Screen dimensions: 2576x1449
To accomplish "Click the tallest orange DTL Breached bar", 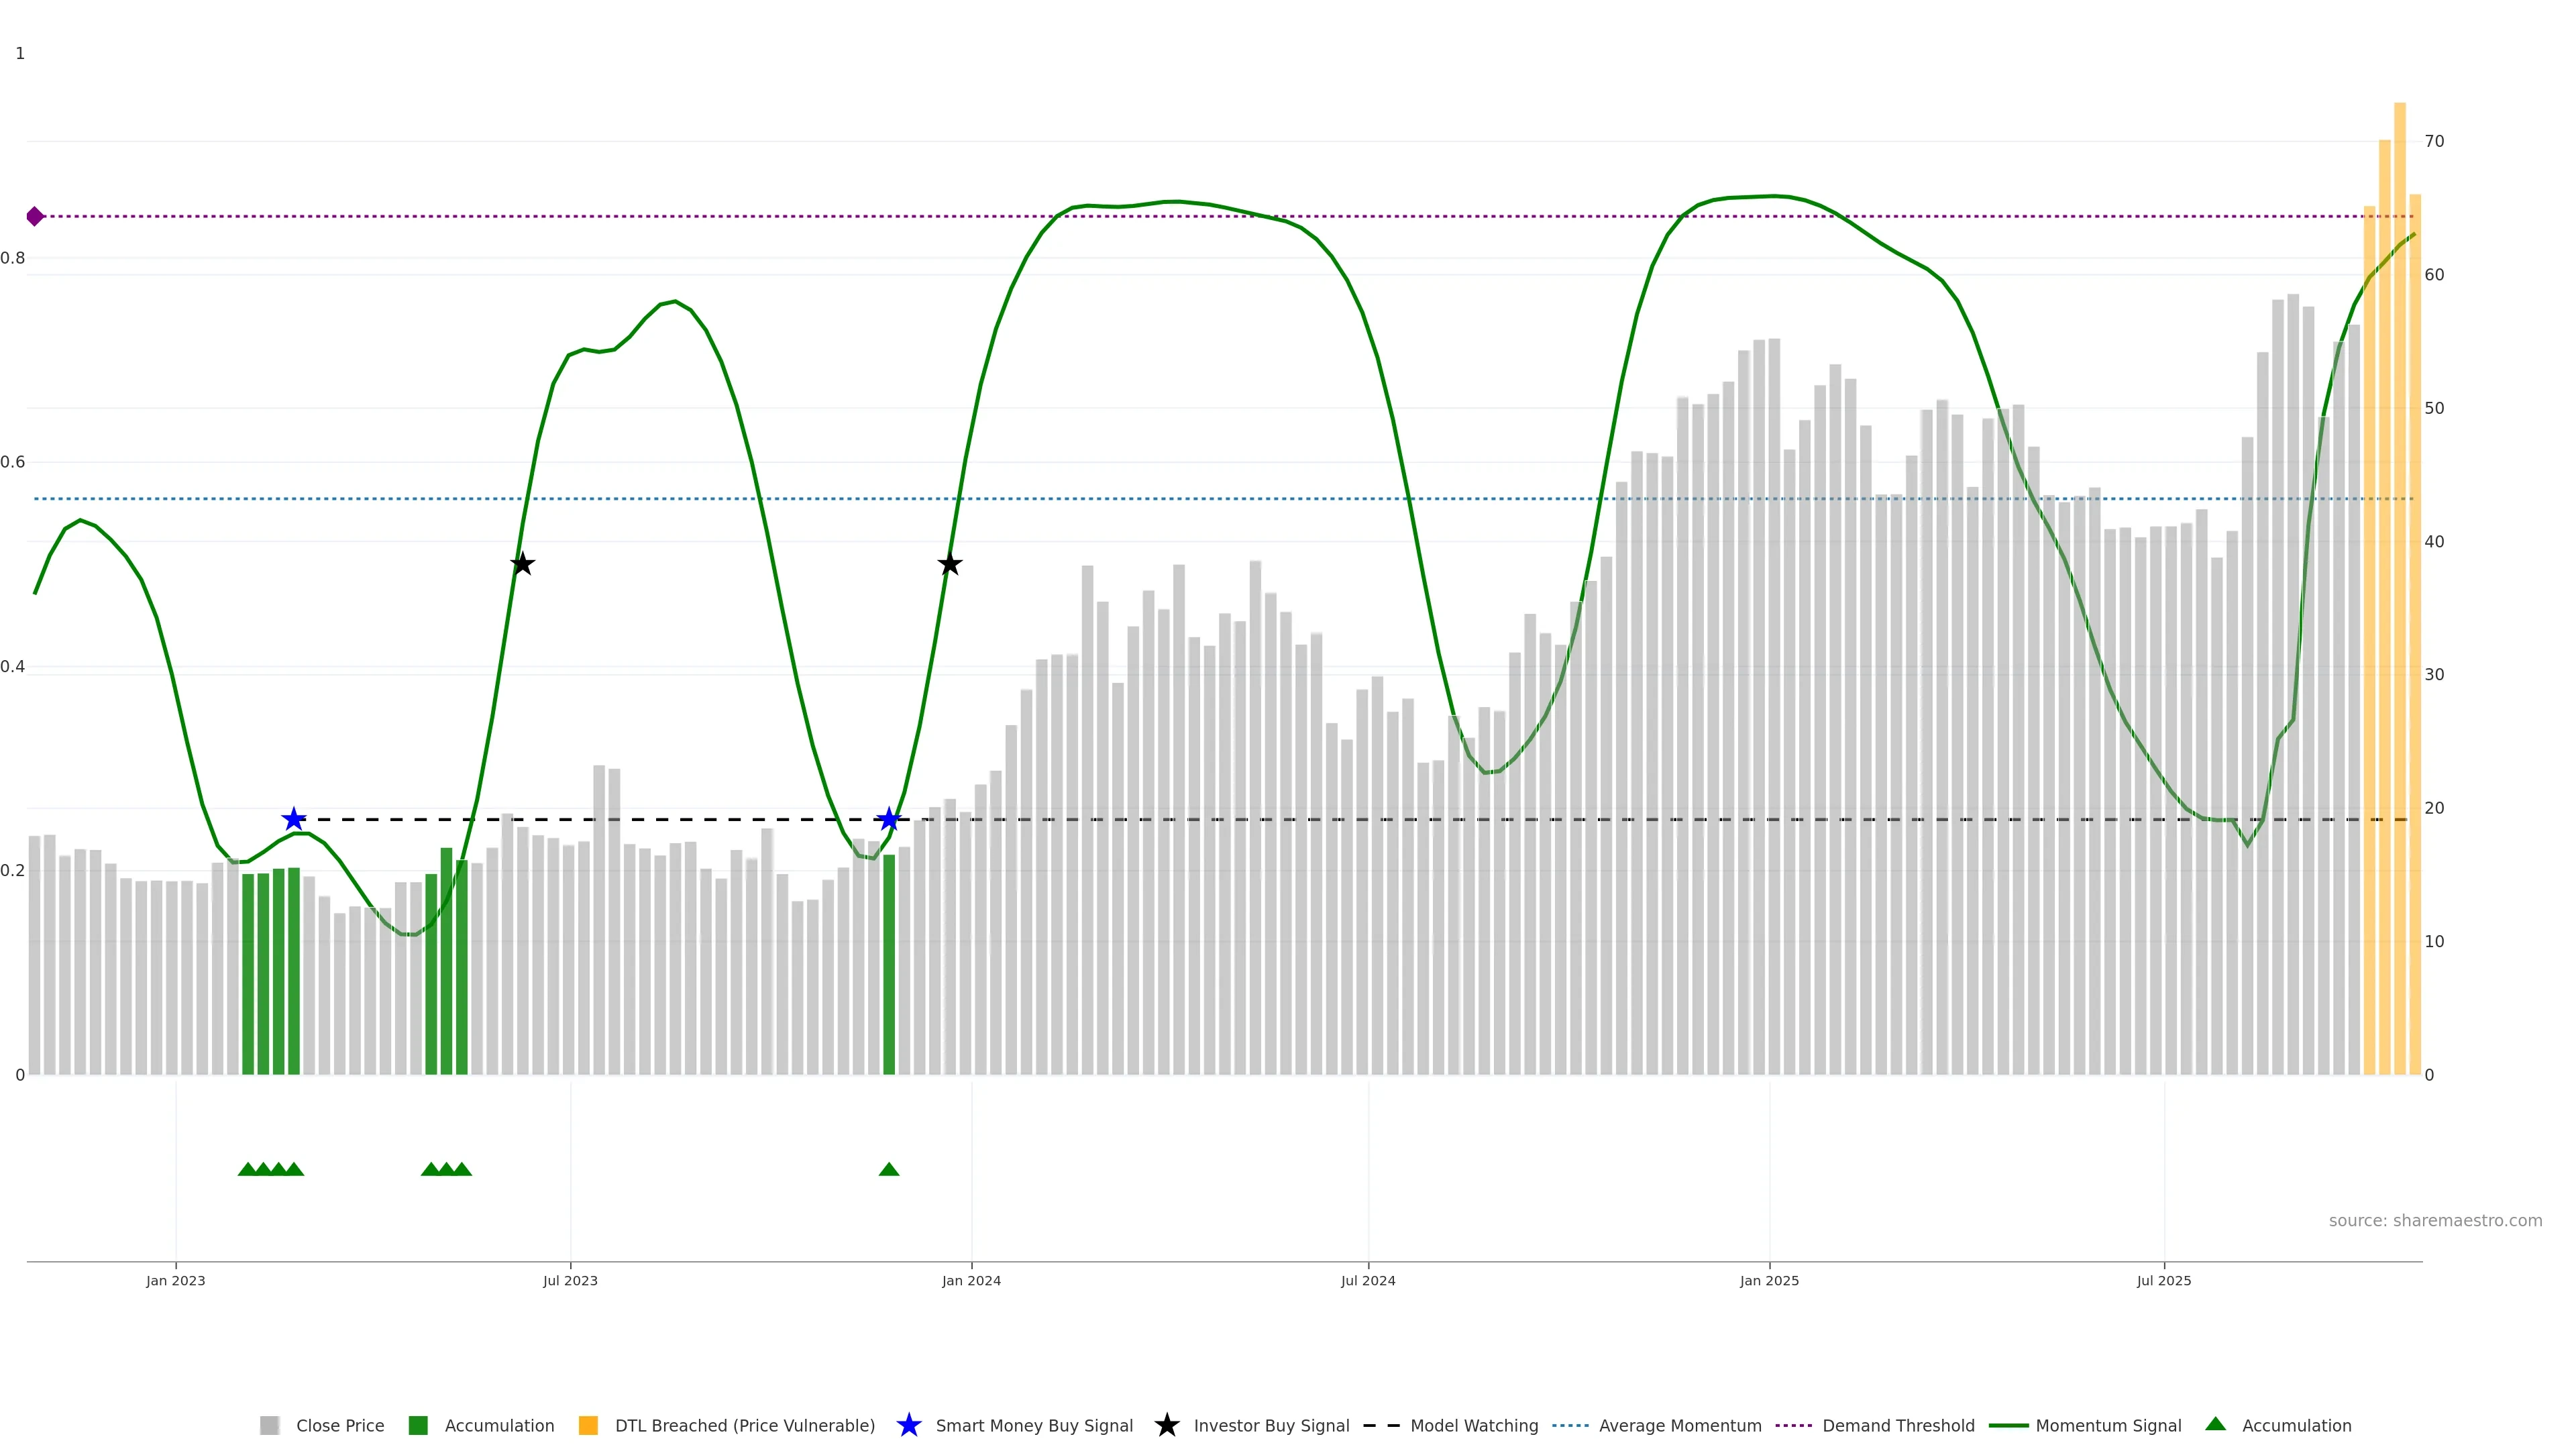I will [x=2399, y=600].
